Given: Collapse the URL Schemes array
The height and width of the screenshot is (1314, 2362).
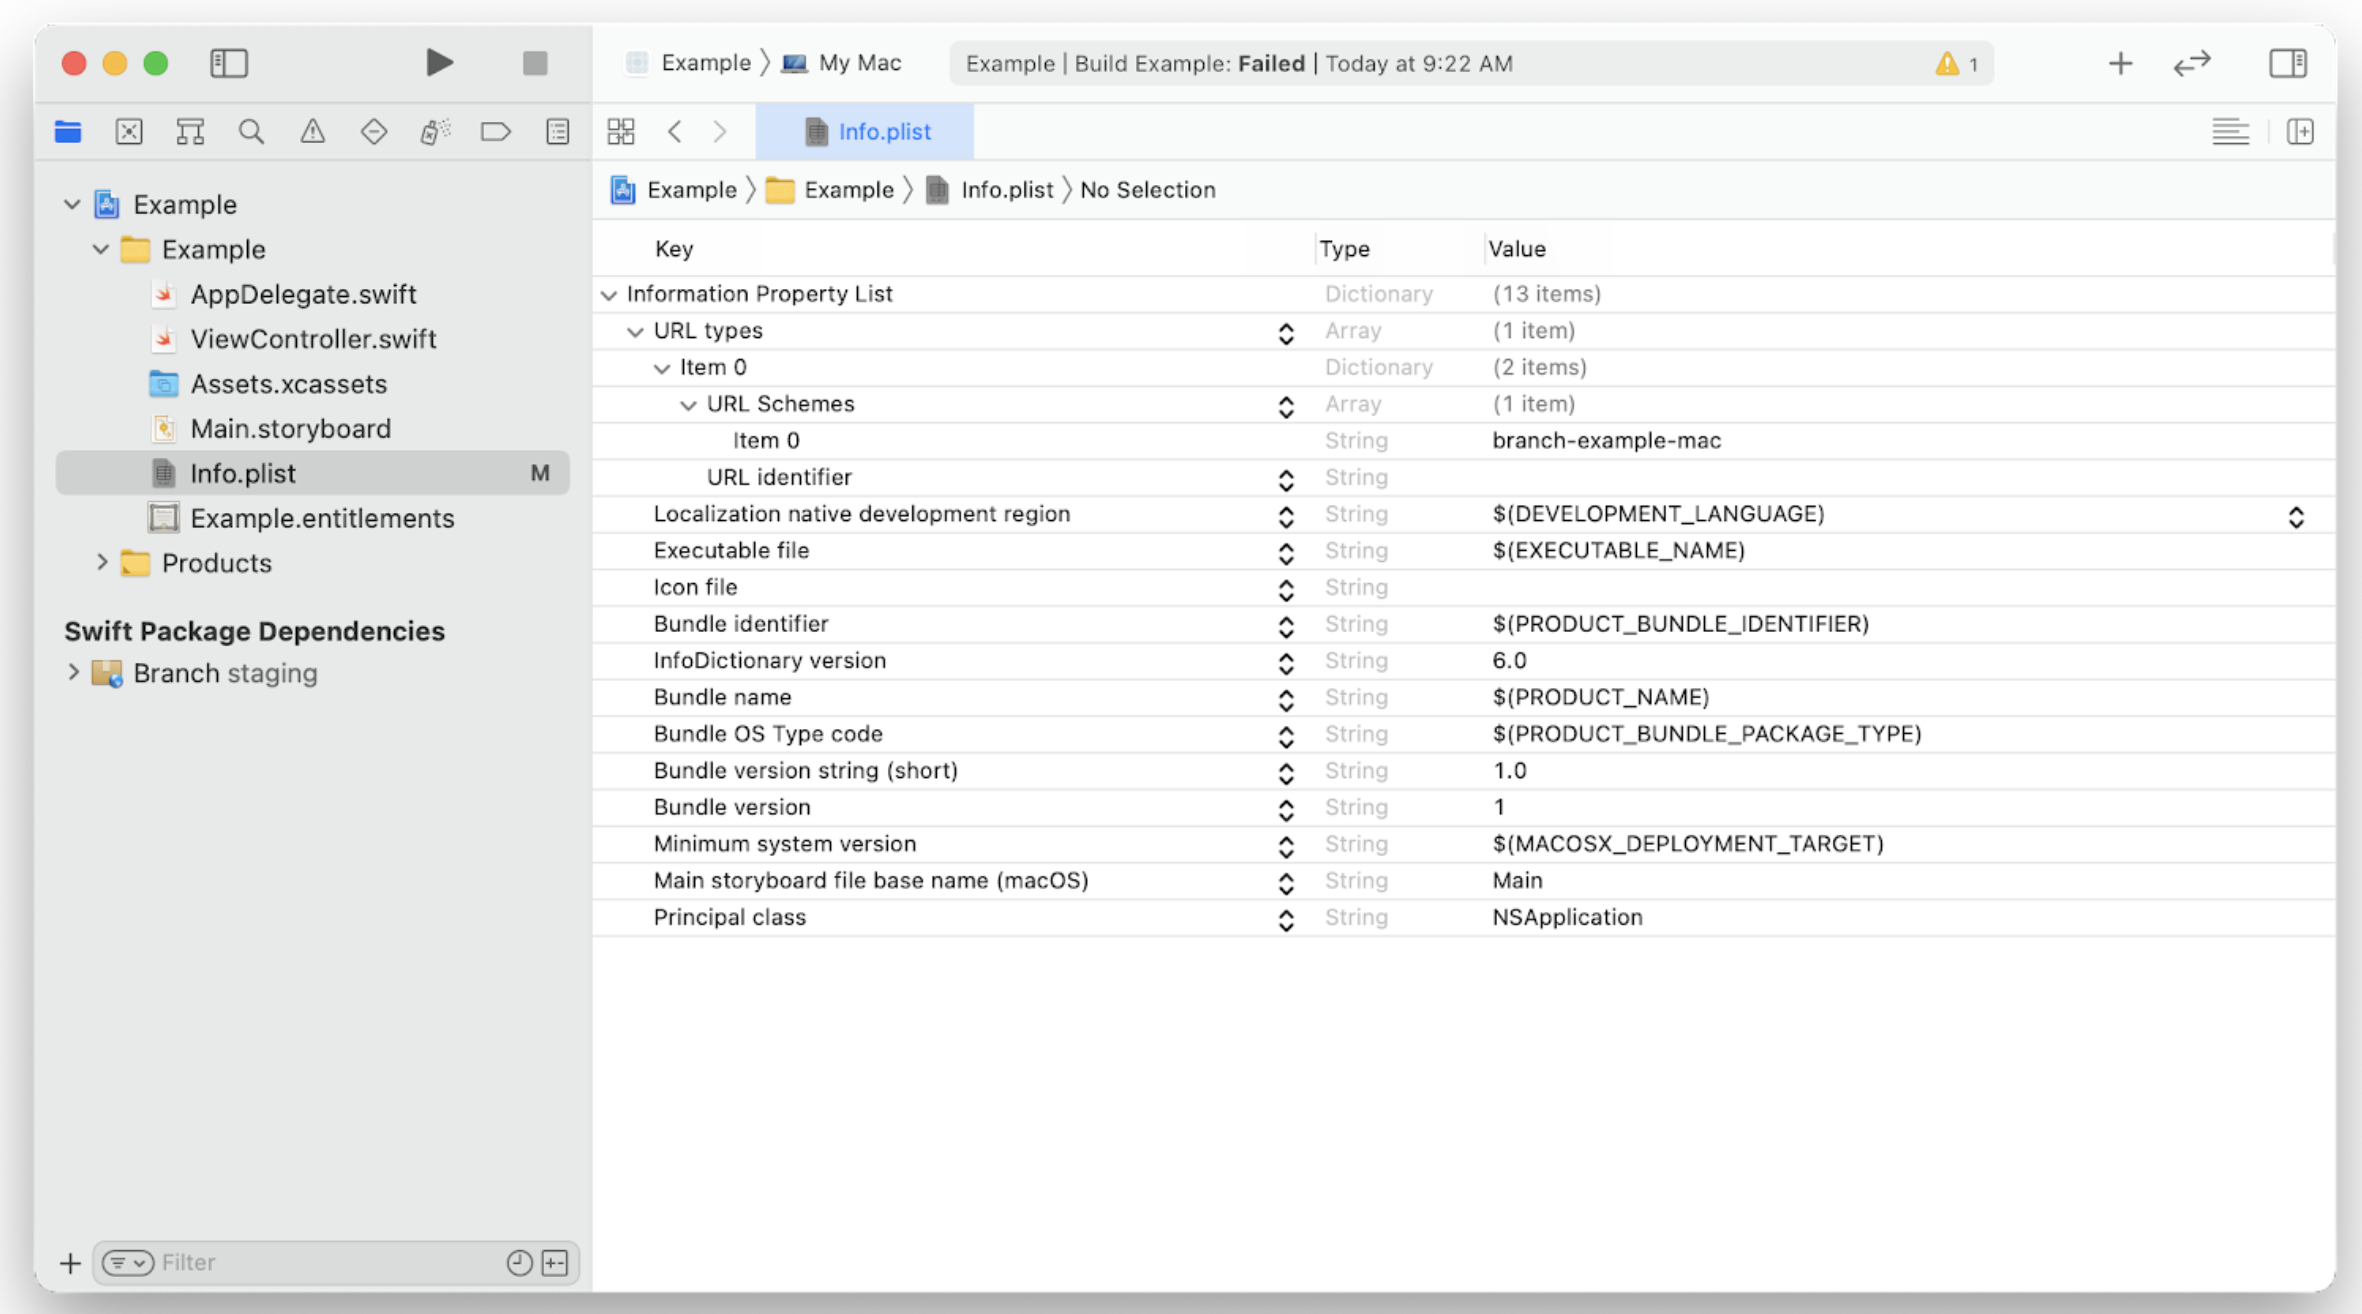Looking at the screenshot, I should coord(688,405).
